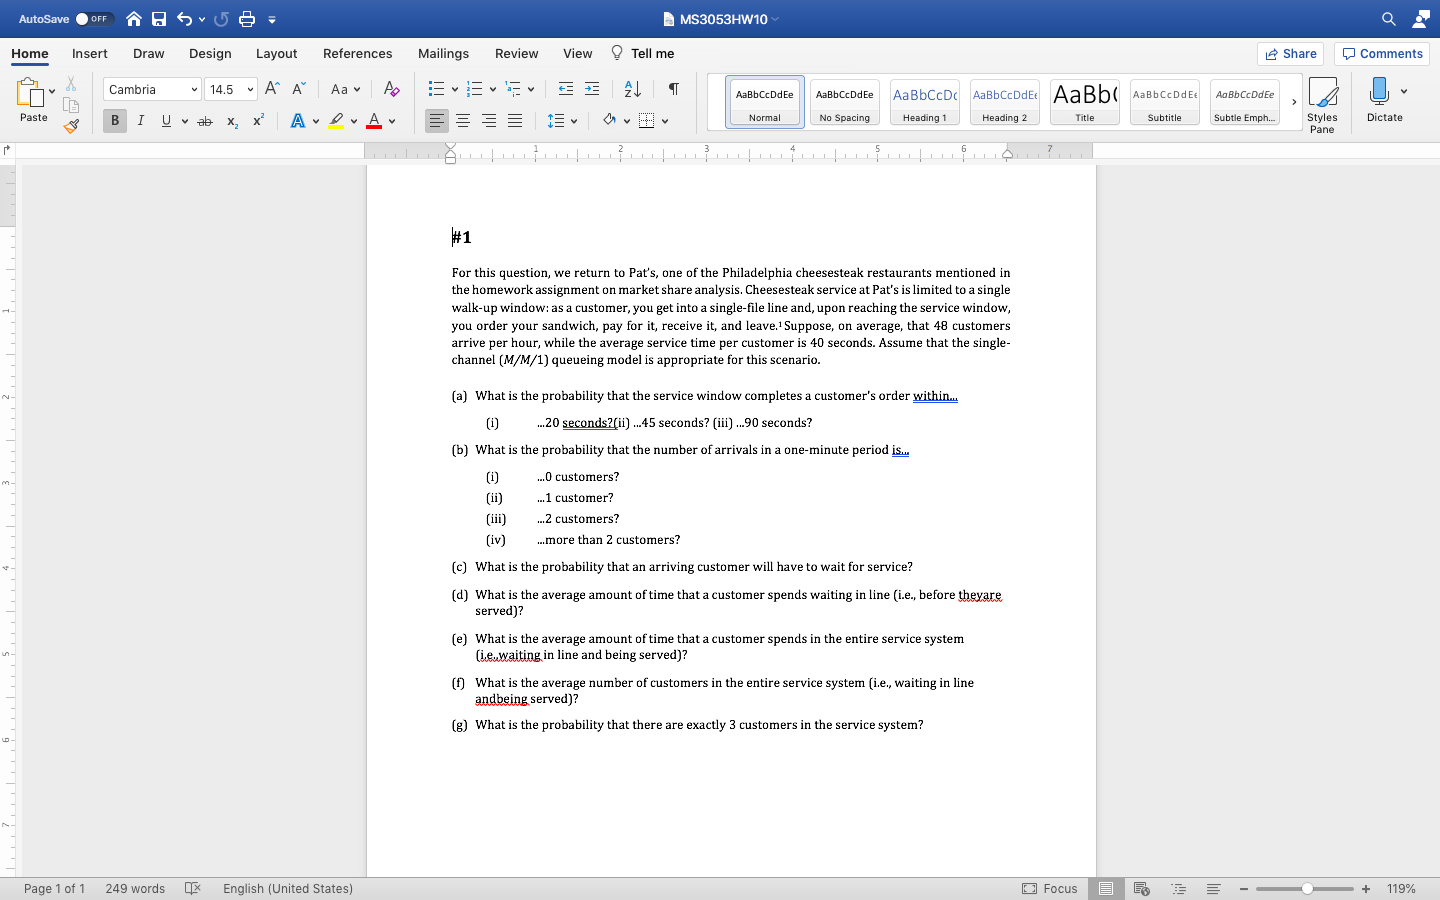Toggle the AutoSave switch

(94, 19)
